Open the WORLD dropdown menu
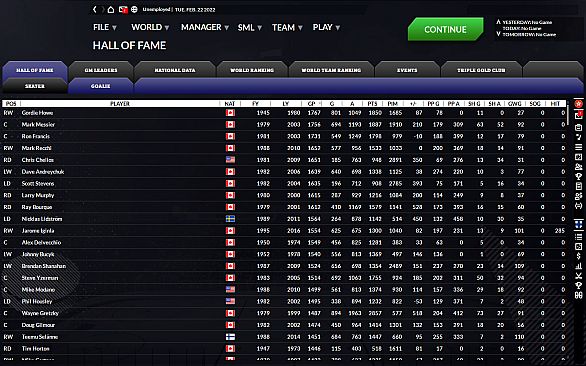586x366 pixels. pyautogui.click(x=150, y=27)
